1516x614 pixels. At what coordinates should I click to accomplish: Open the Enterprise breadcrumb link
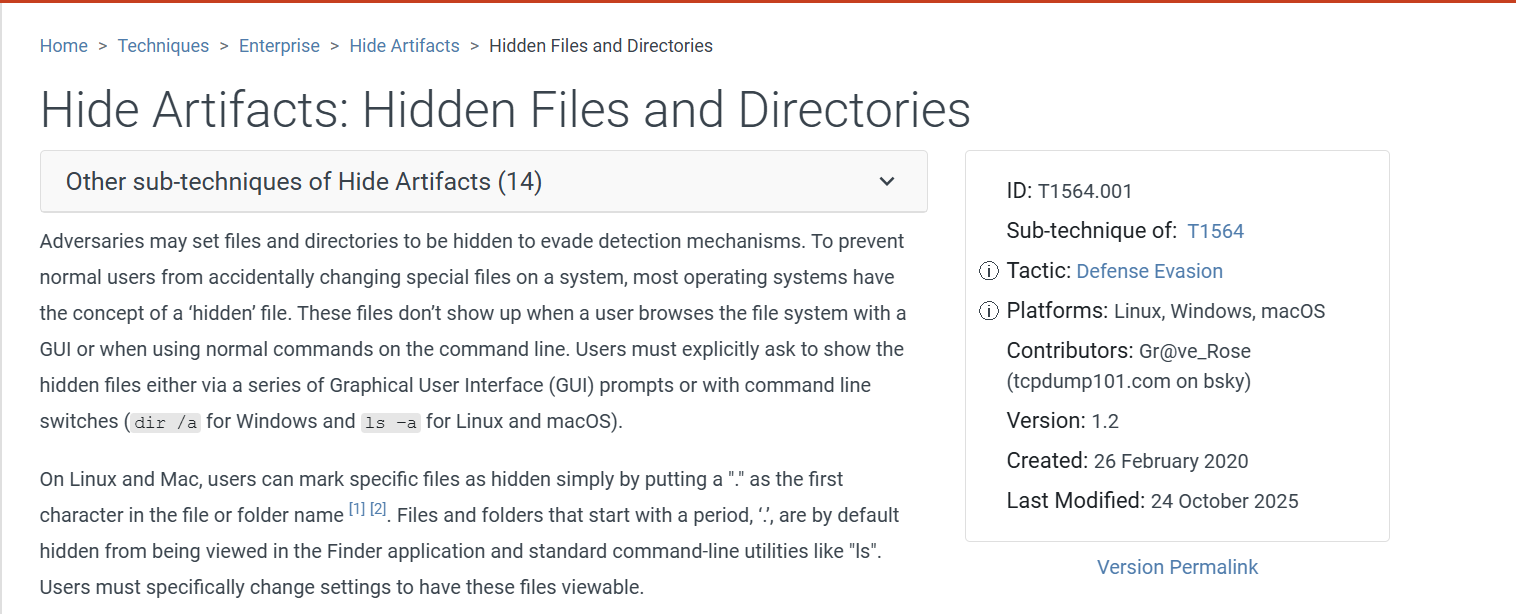pos(279,46)
